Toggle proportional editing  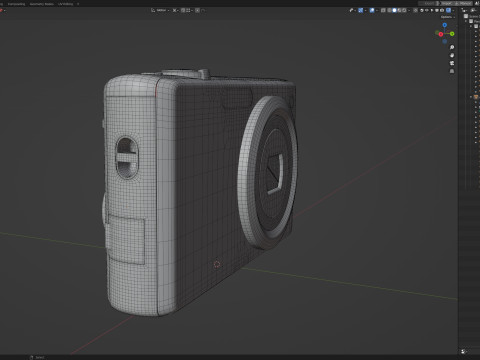point(197,10)
